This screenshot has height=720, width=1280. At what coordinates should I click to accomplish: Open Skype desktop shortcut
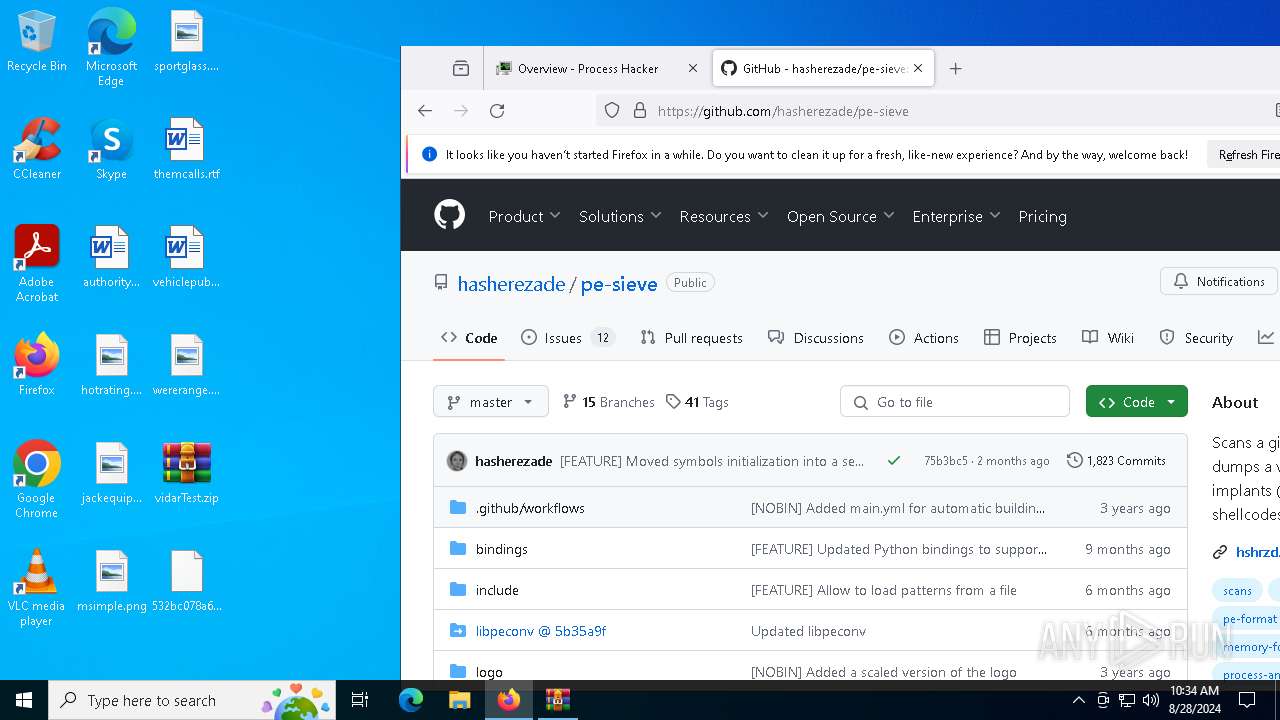point(111,150)
